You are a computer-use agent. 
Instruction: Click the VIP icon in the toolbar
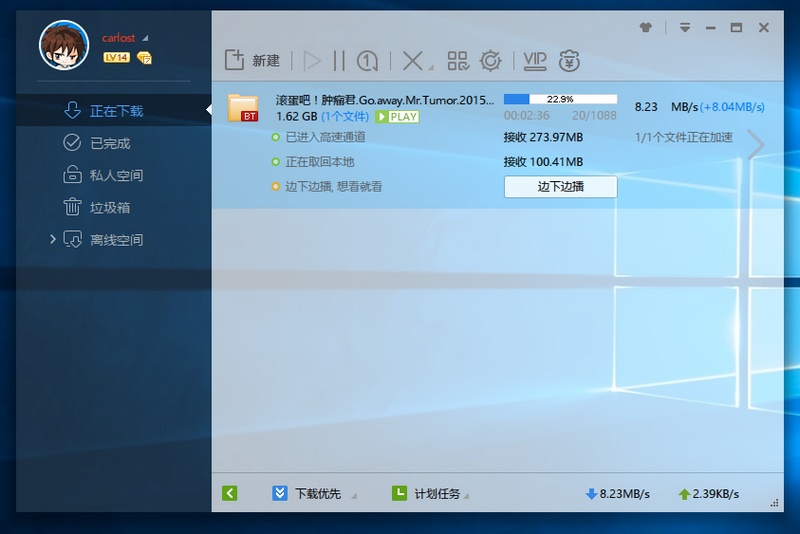(535, 61)
